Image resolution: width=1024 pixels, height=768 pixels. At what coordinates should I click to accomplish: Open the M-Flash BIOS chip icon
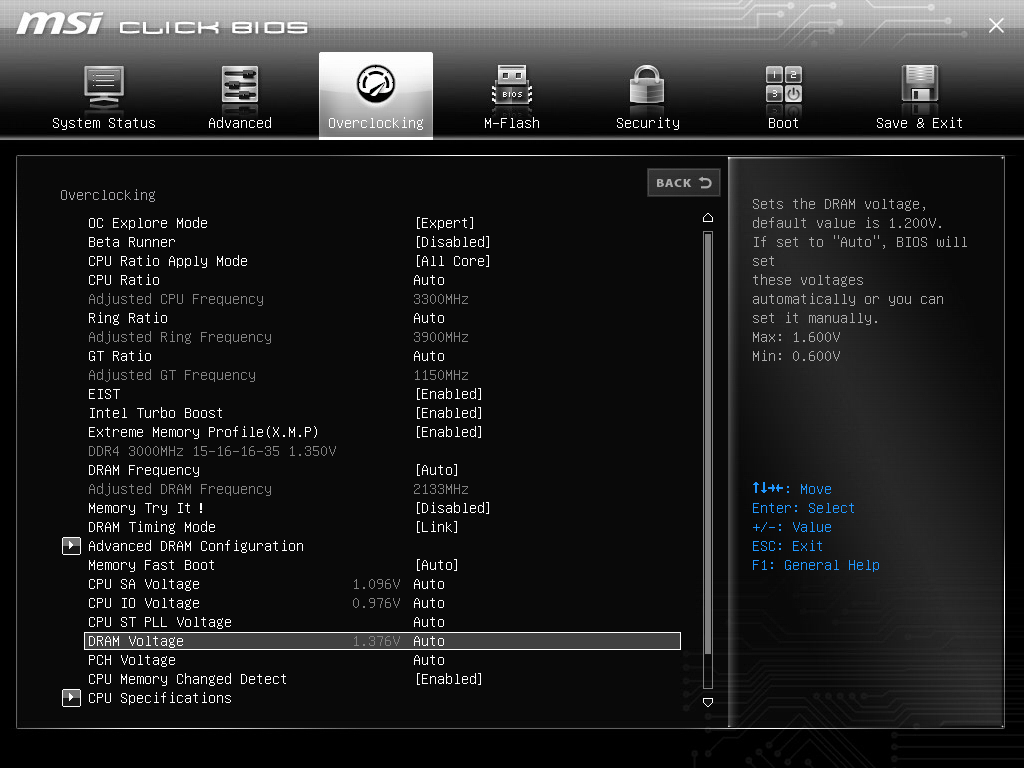click(512, 86)
